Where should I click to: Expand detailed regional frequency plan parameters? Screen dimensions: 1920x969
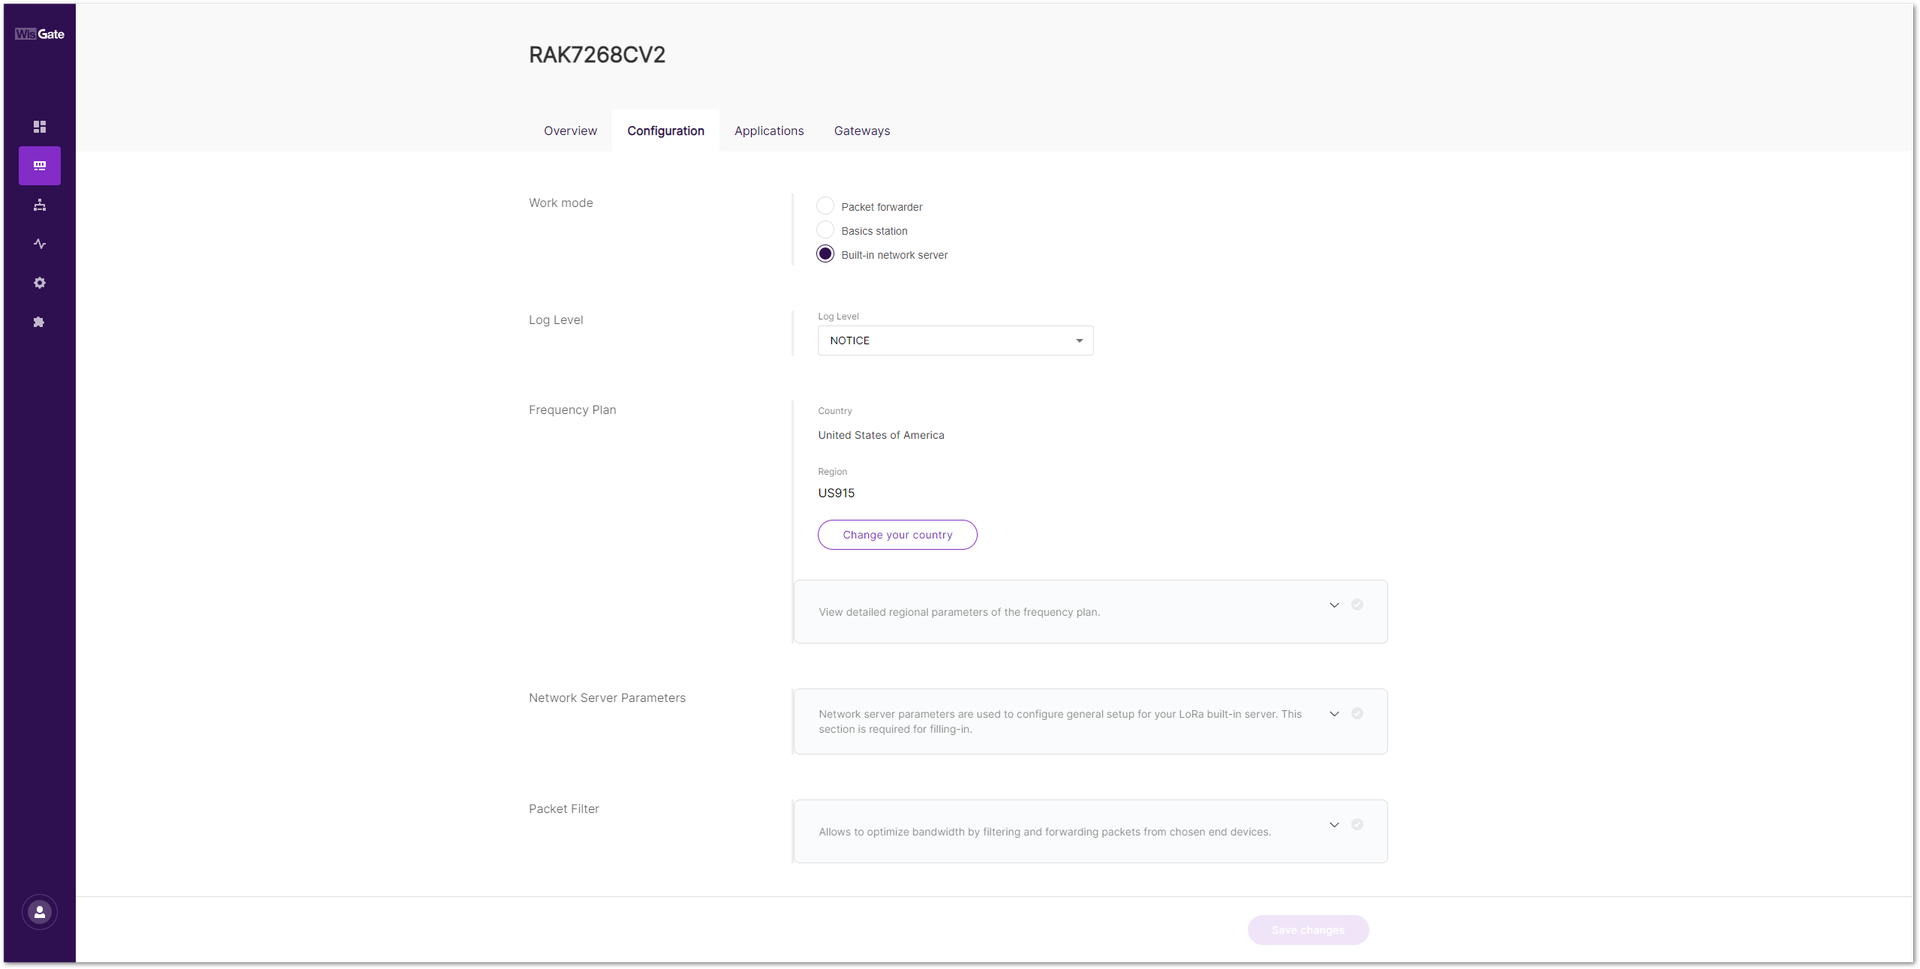[1334, 605]
